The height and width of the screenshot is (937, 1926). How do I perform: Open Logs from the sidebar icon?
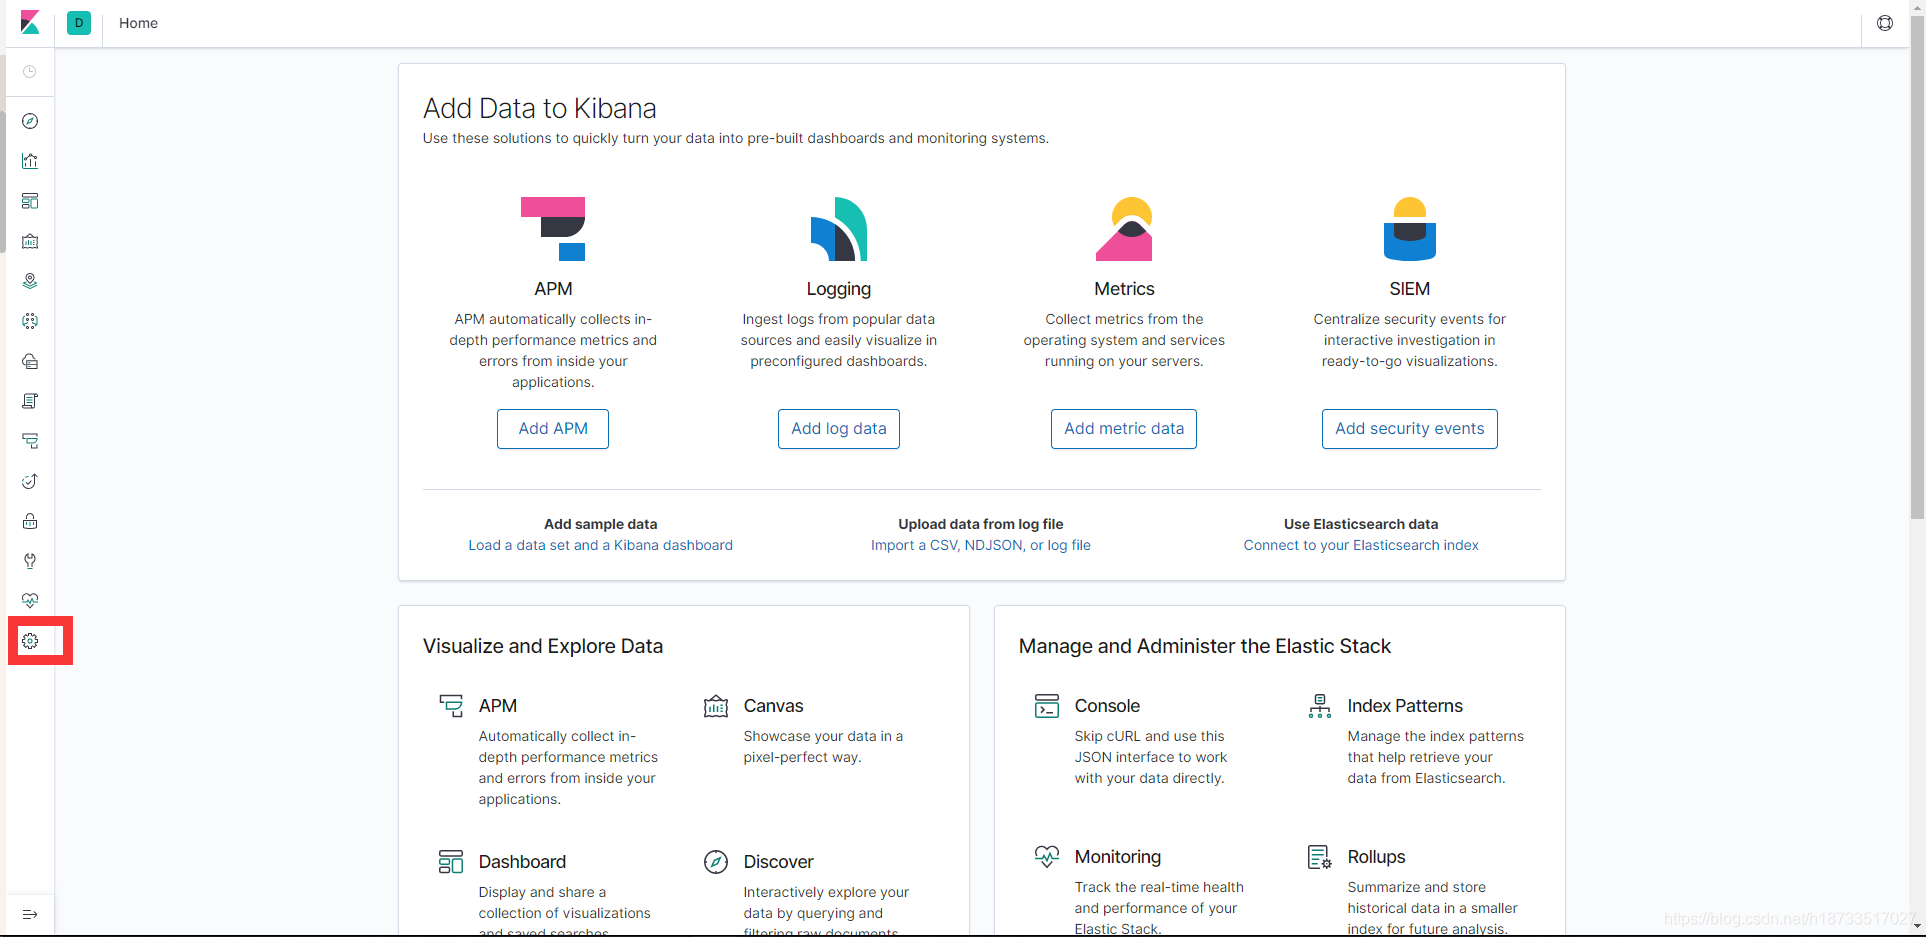coord(30,401)
